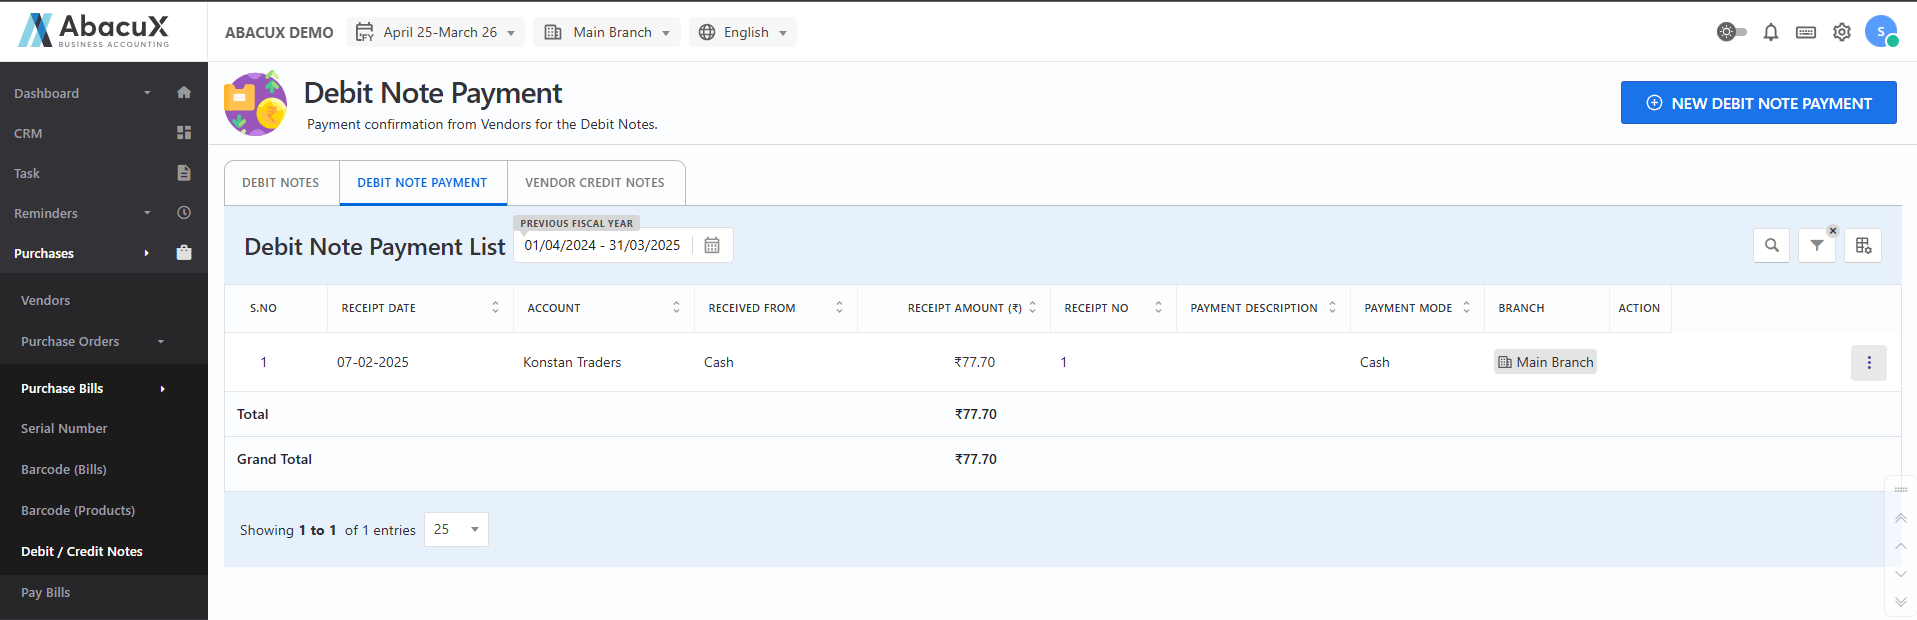Click the user avatar icon
This screenshot has height=620, width=1917.
coord(1880,32)
